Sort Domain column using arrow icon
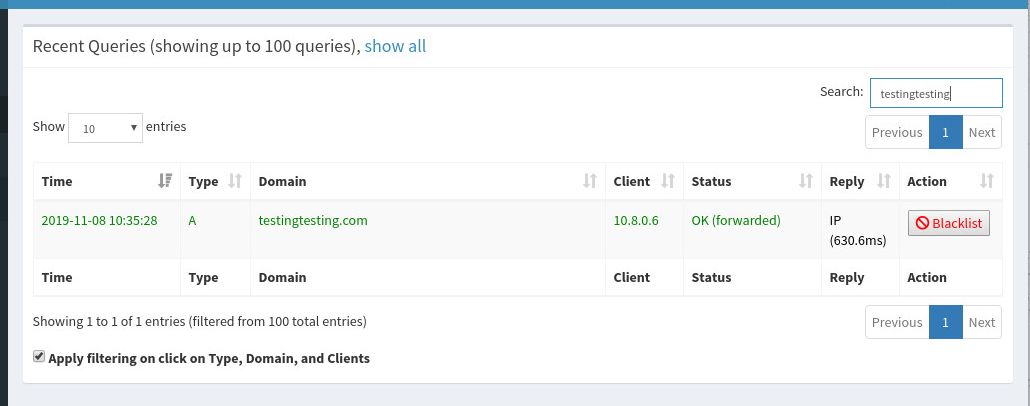This screenshot has width=1030, height=406. (590, 181)
